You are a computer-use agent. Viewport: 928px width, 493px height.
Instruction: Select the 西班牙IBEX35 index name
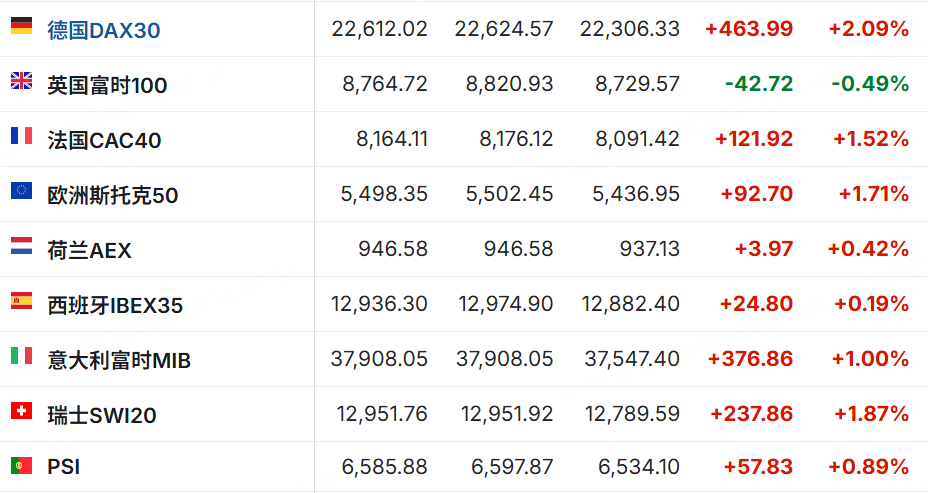(x=115, y=305)
